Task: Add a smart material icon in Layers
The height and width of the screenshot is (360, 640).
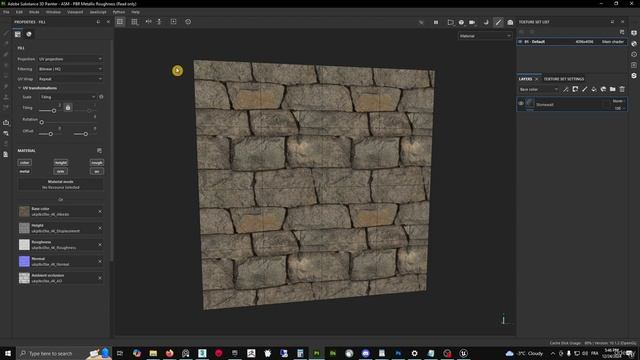Action: [603, 89]
